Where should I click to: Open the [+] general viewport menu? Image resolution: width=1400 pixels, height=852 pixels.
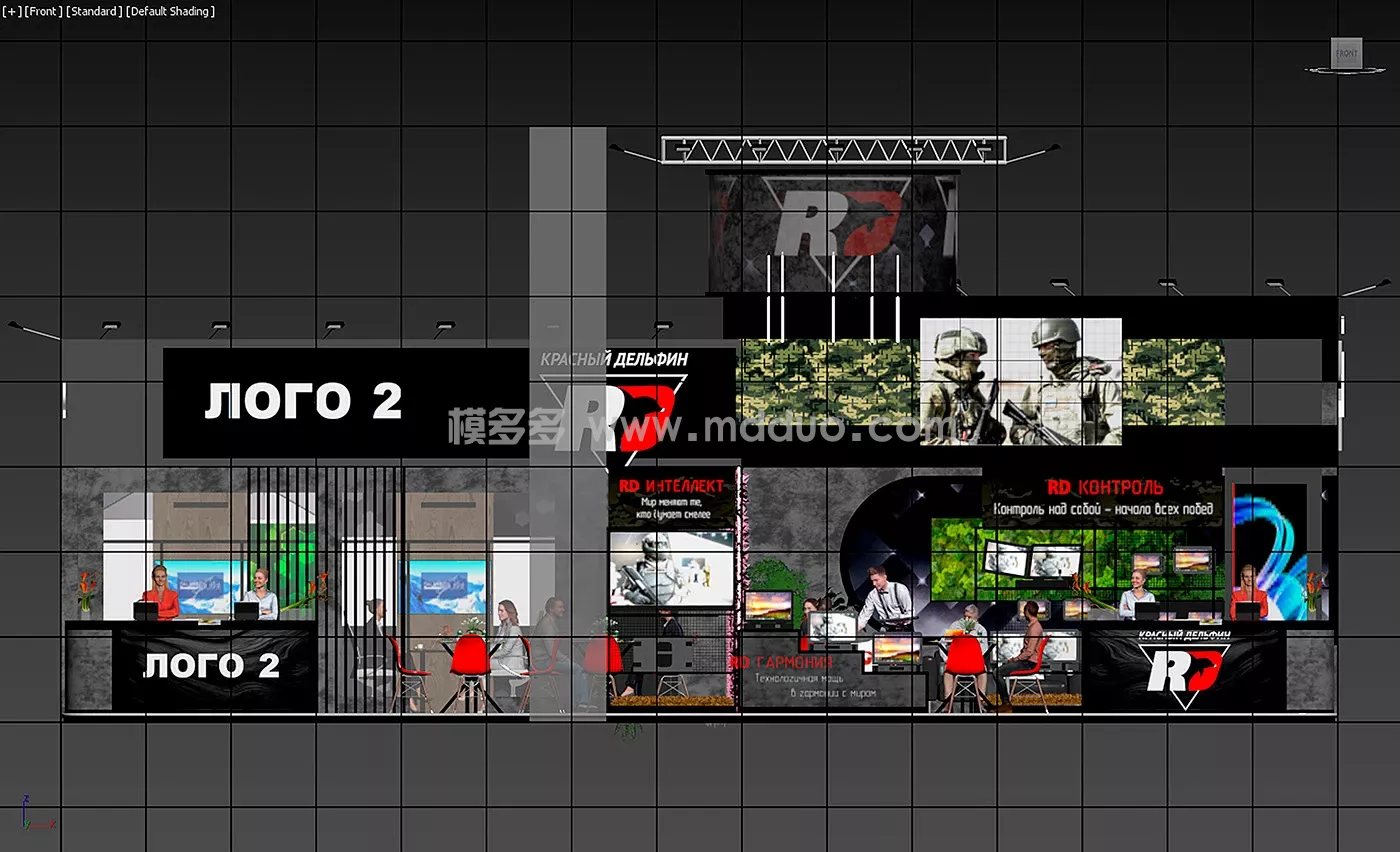pos(11,11)
